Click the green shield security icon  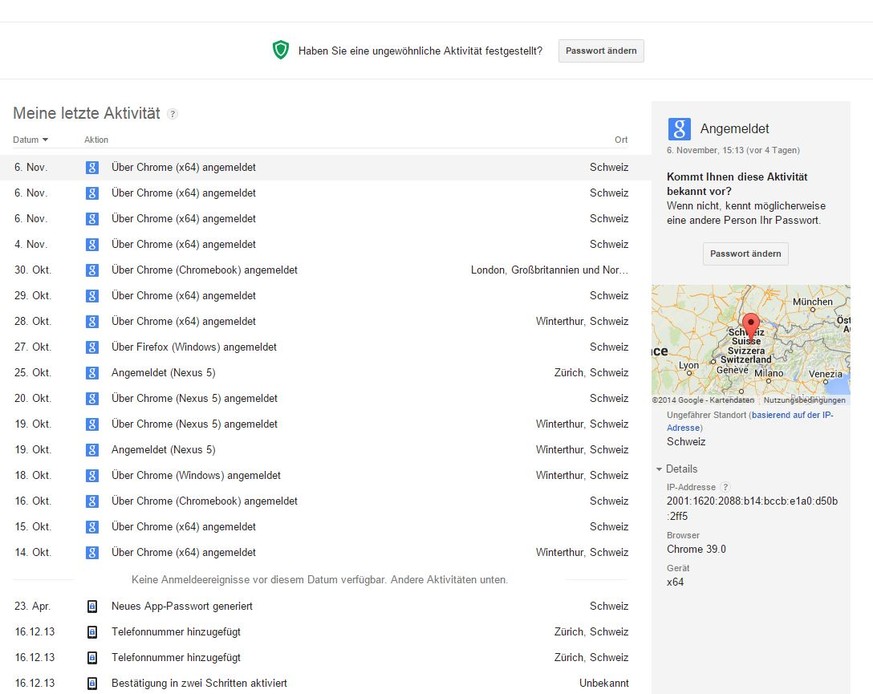tap(281, 50)
